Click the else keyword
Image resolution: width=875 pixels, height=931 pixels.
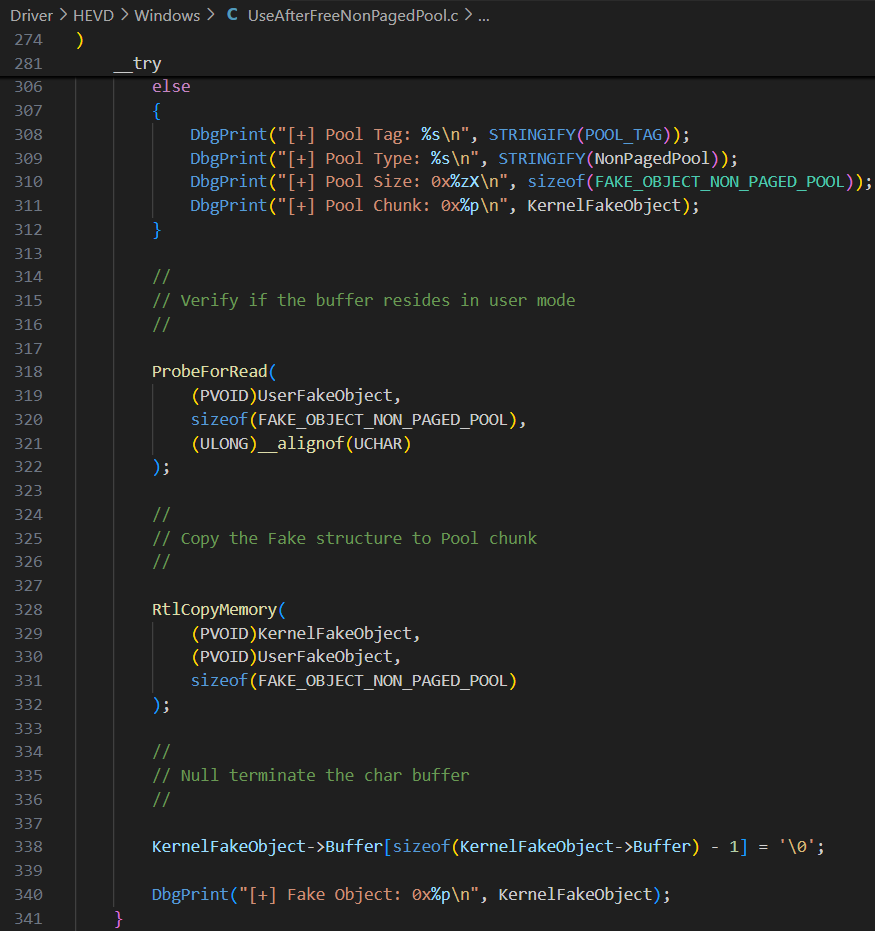[171, 87]
